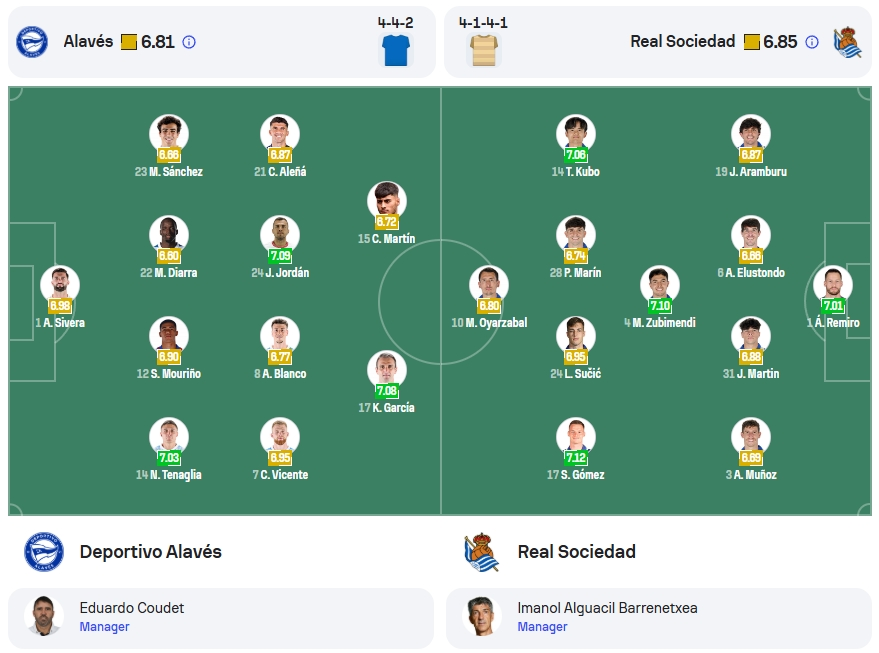Click the Alavés club crest in header

pos(32,42)
